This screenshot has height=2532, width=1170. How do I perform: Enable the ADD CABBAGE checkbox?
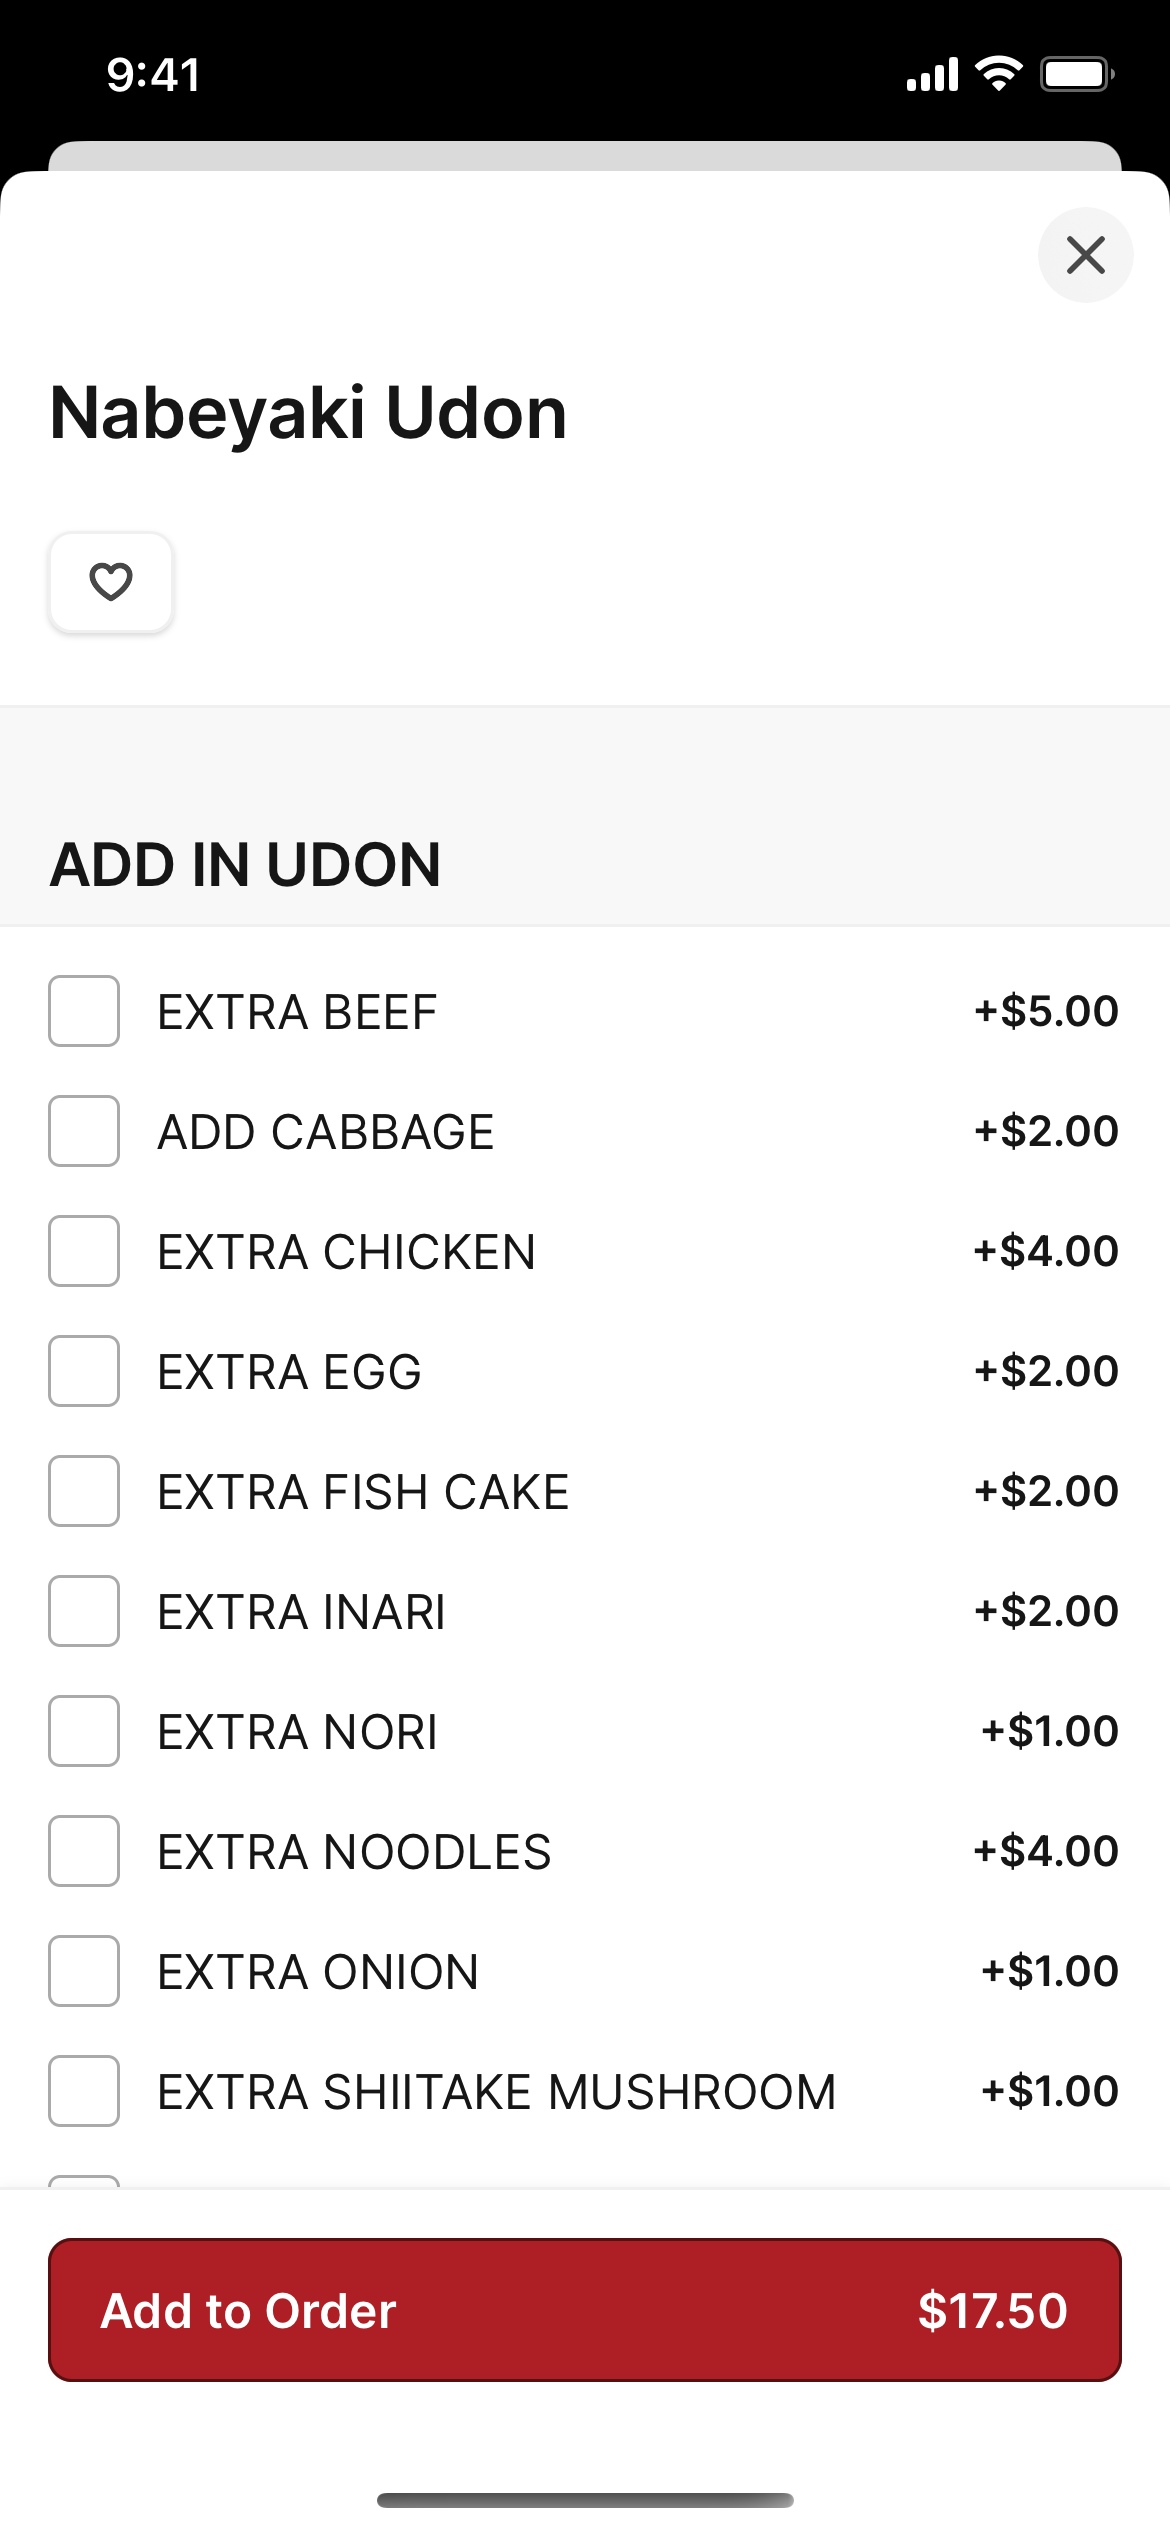[x=84, y=1131]
